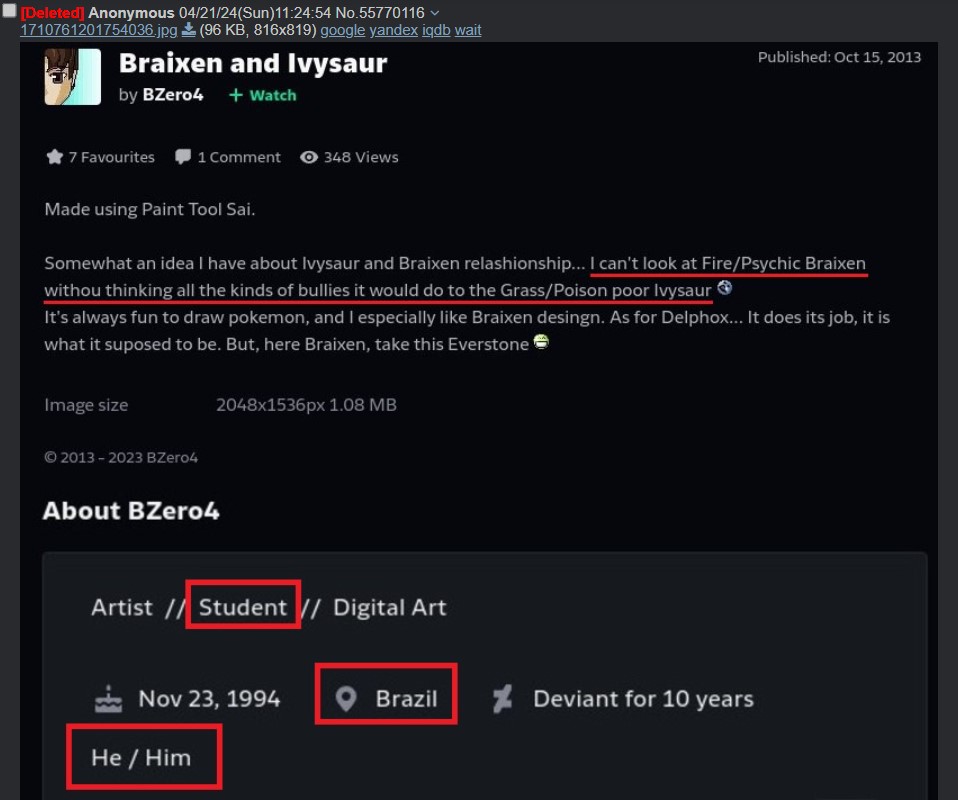Download the attached jpg file

(188, 30)
